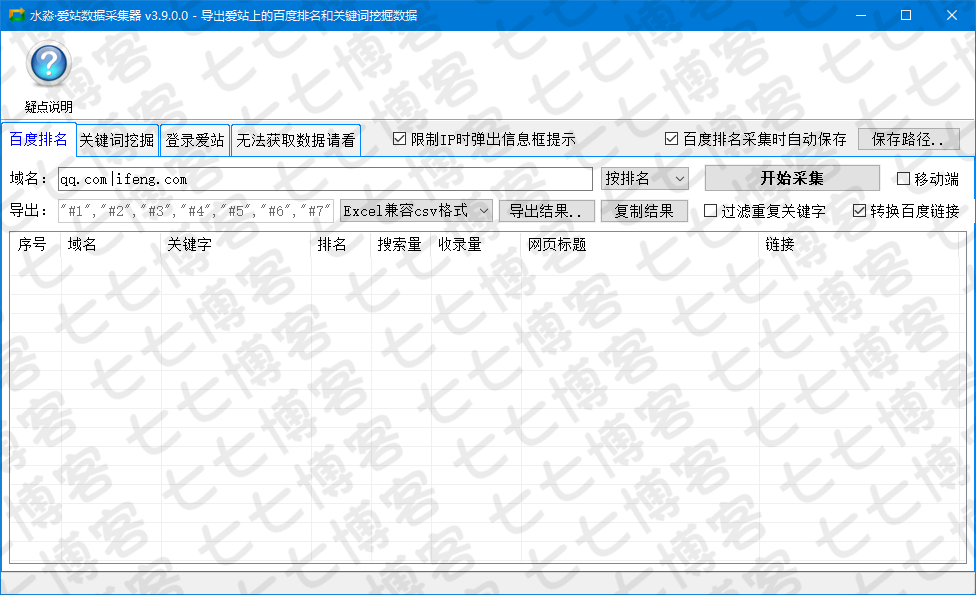Click the 复制结果 button

pyautogui.click(x=644, y=211)
